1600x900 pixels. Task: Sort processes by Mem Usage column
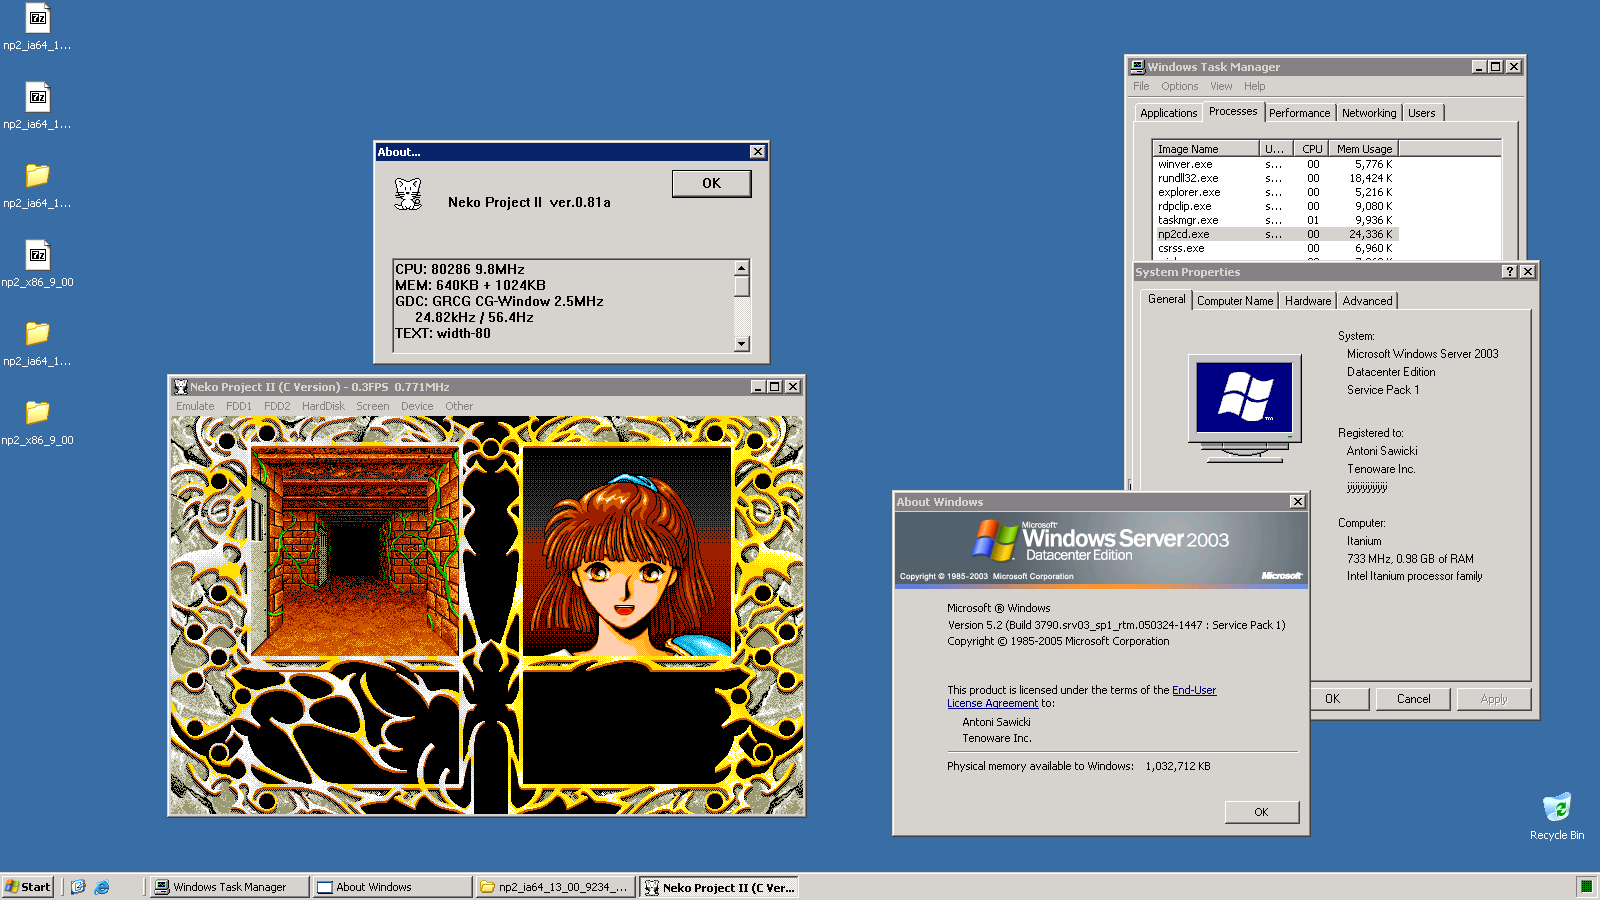pyautogui.click(x=1364, y=149)
